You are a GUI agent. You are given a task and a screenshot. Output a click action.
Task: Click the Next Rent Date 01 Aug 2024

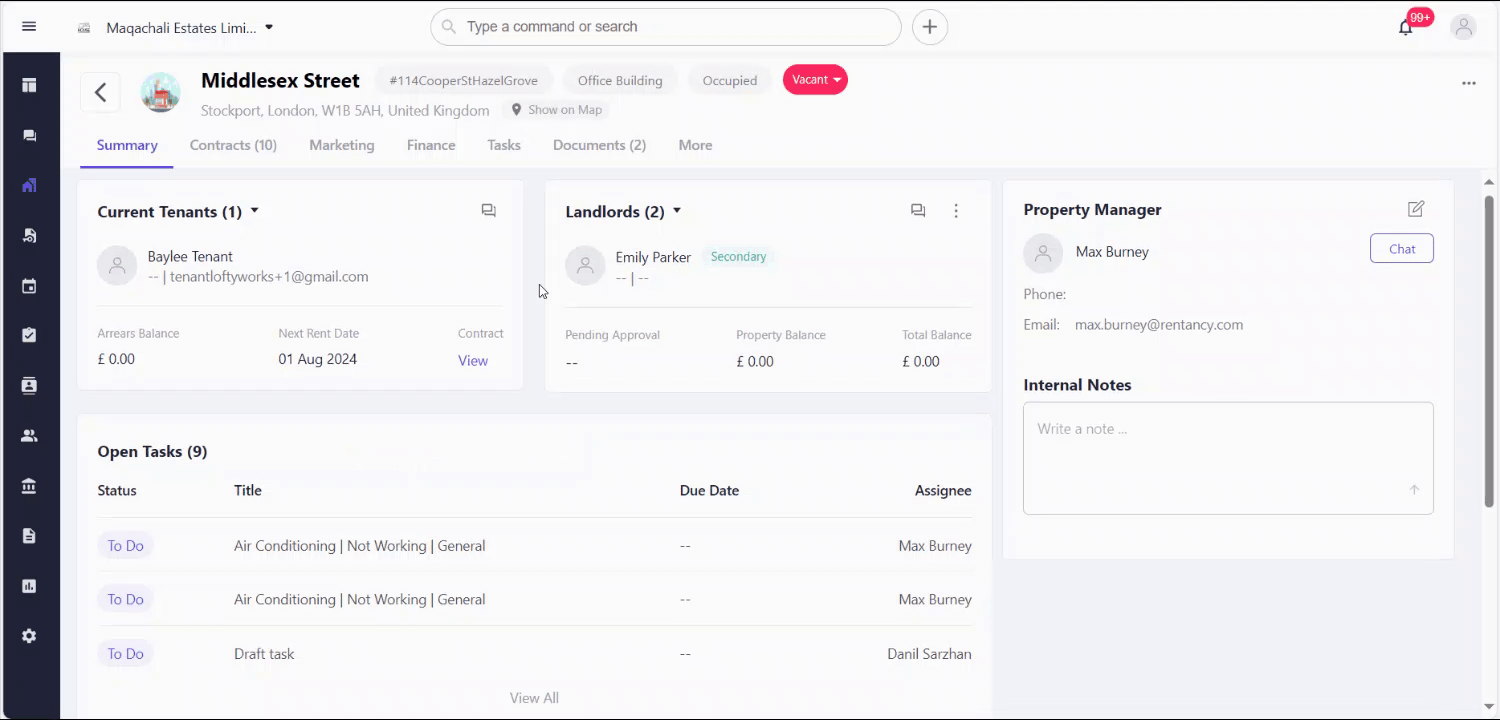(x=318, y=359)
